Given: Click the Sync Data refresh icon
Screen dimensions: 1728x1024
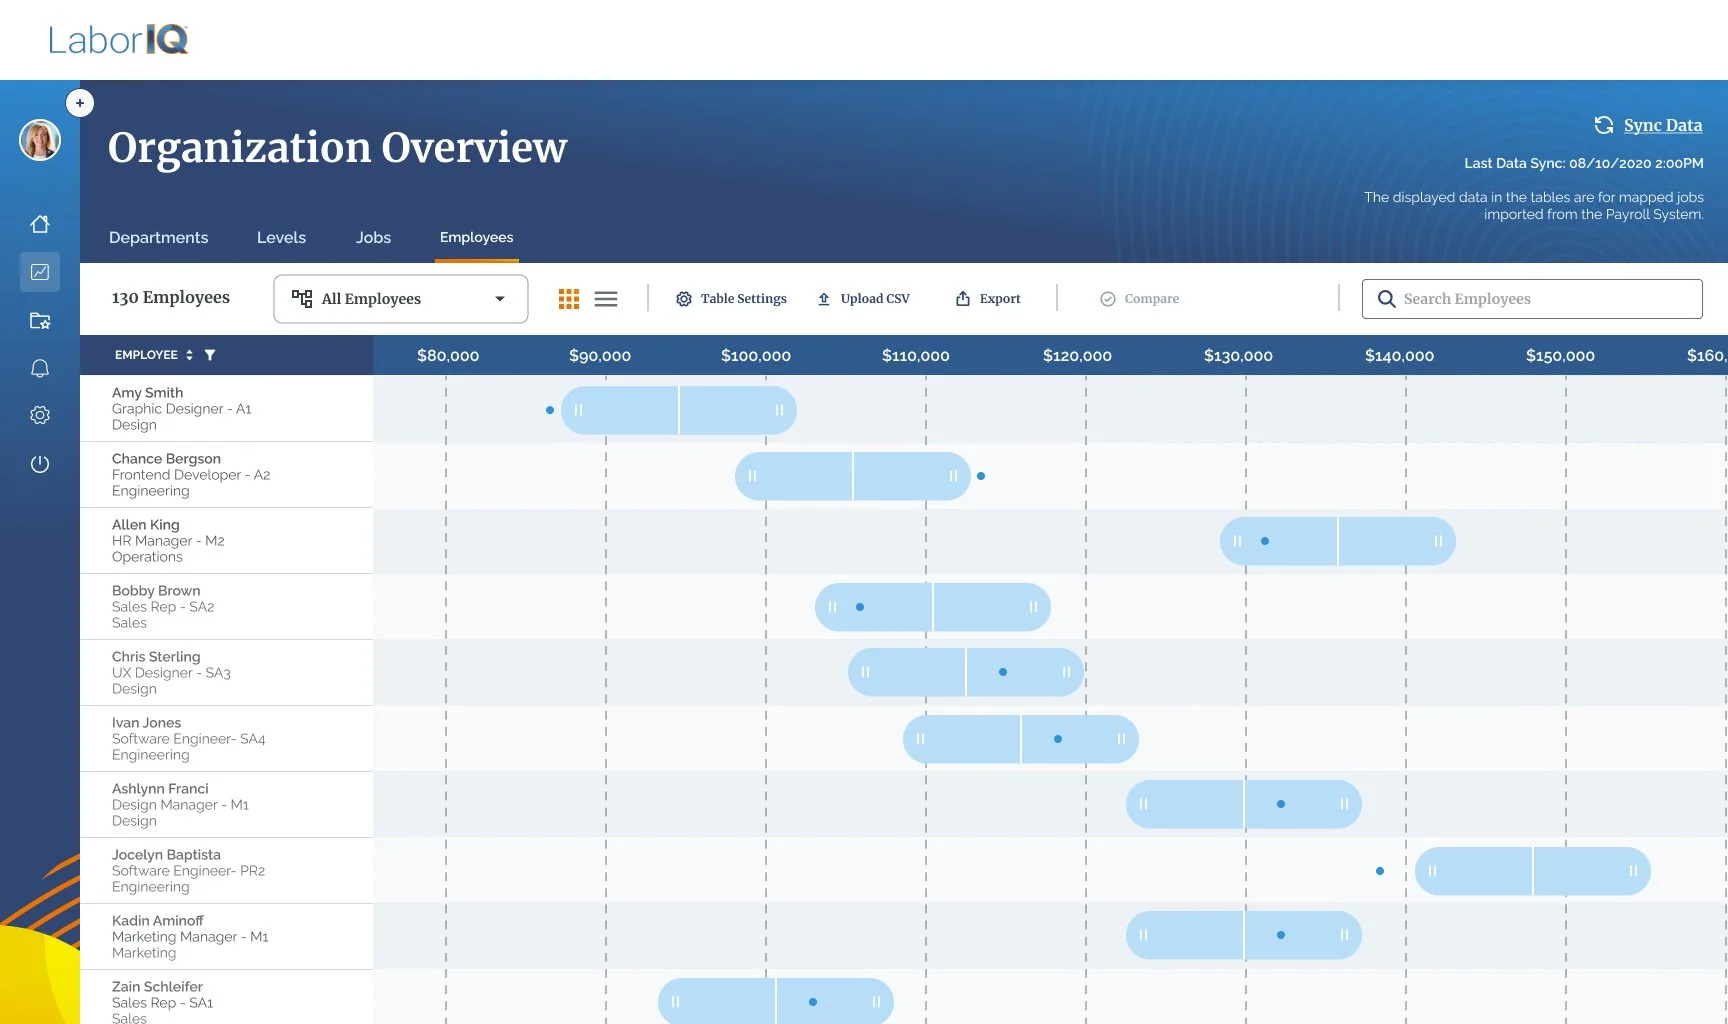Looking at the screenshot, I should pos(1604,125).
